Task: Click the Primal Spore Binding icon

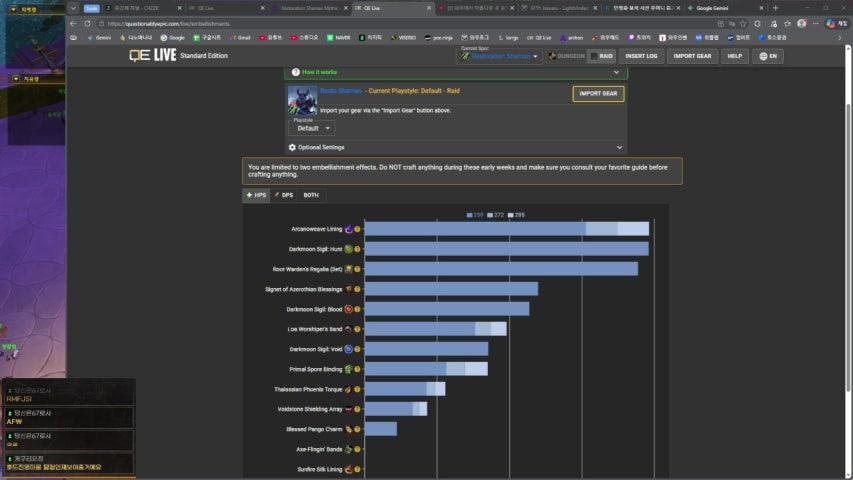Action: [348, 369]
